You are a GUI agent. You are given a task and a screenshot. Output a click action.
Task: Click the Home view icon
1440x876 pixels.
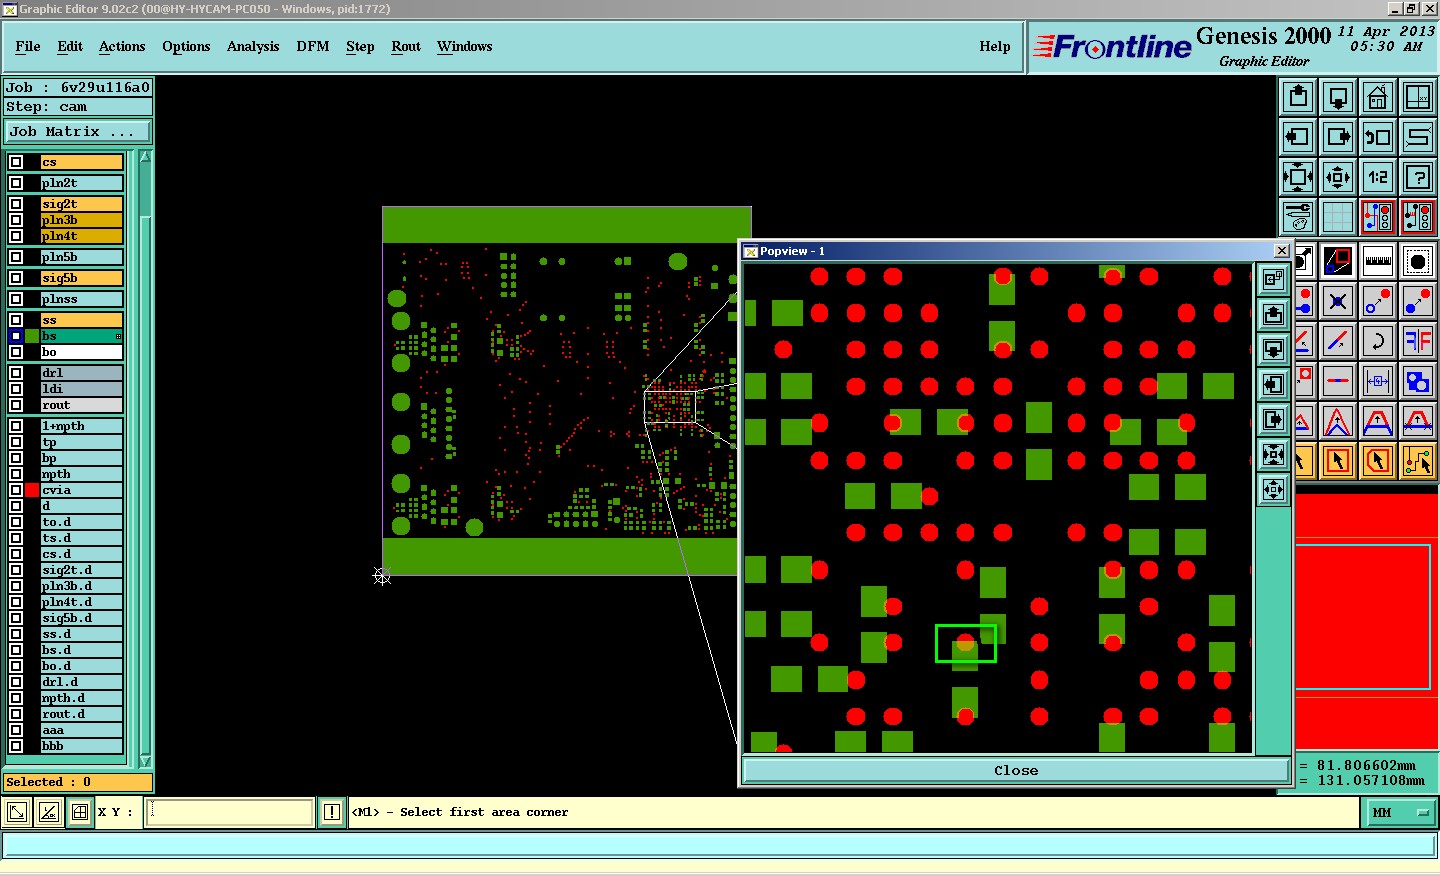coord(1378,97)
